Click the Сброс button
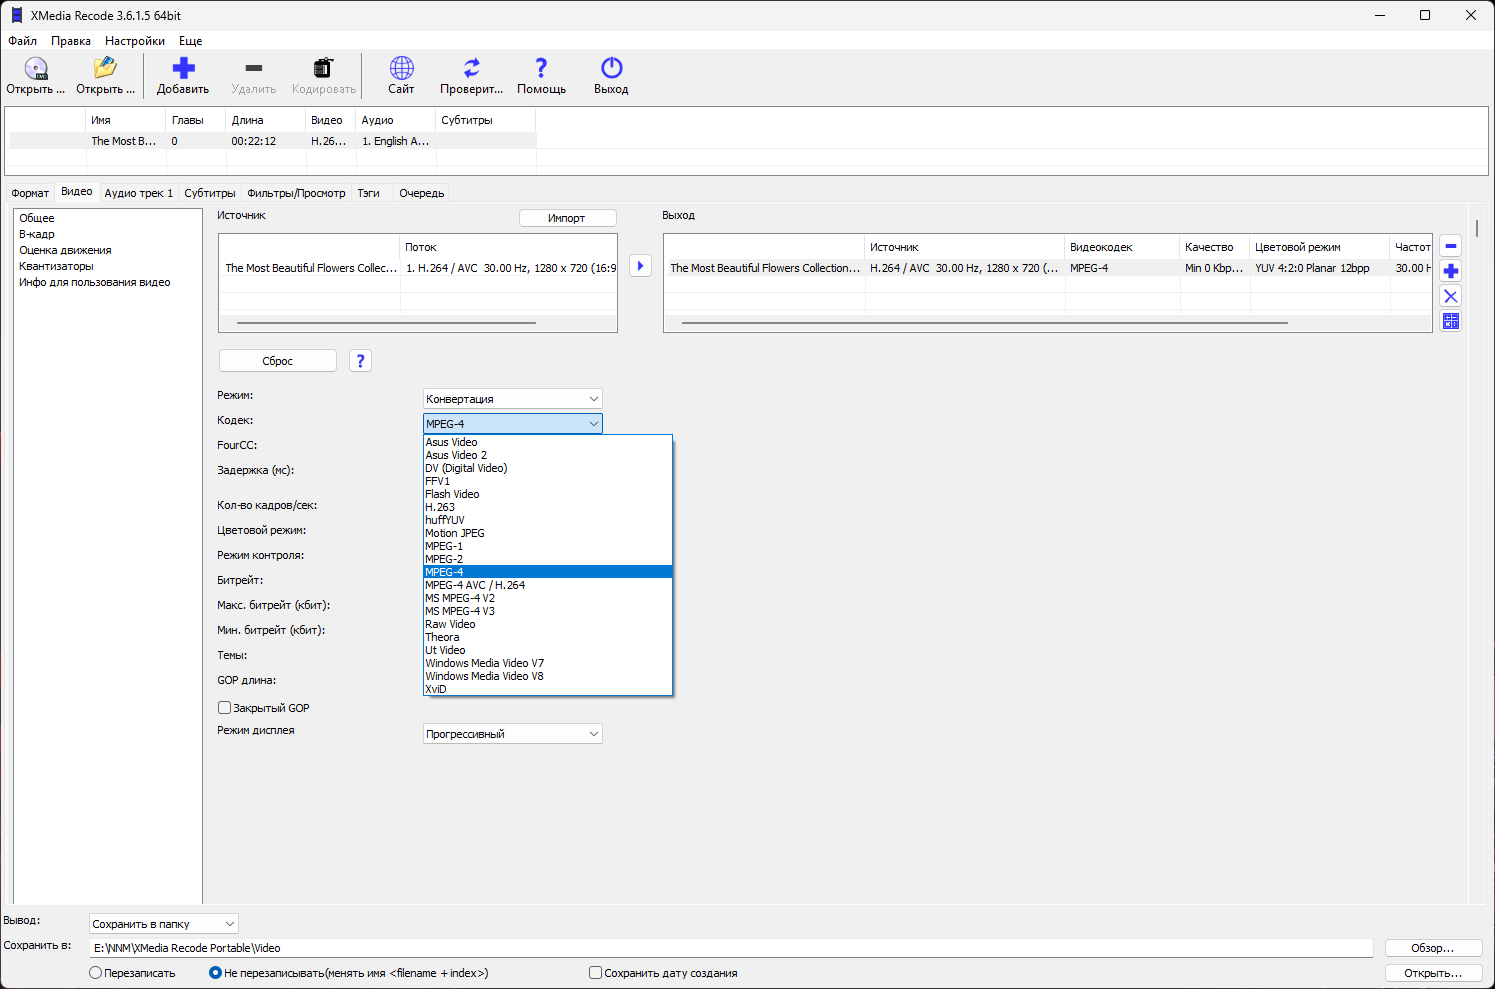Image resolution: width=1495 pixels, height=989 pixels. pyautogui.click(x=278, y=361)
